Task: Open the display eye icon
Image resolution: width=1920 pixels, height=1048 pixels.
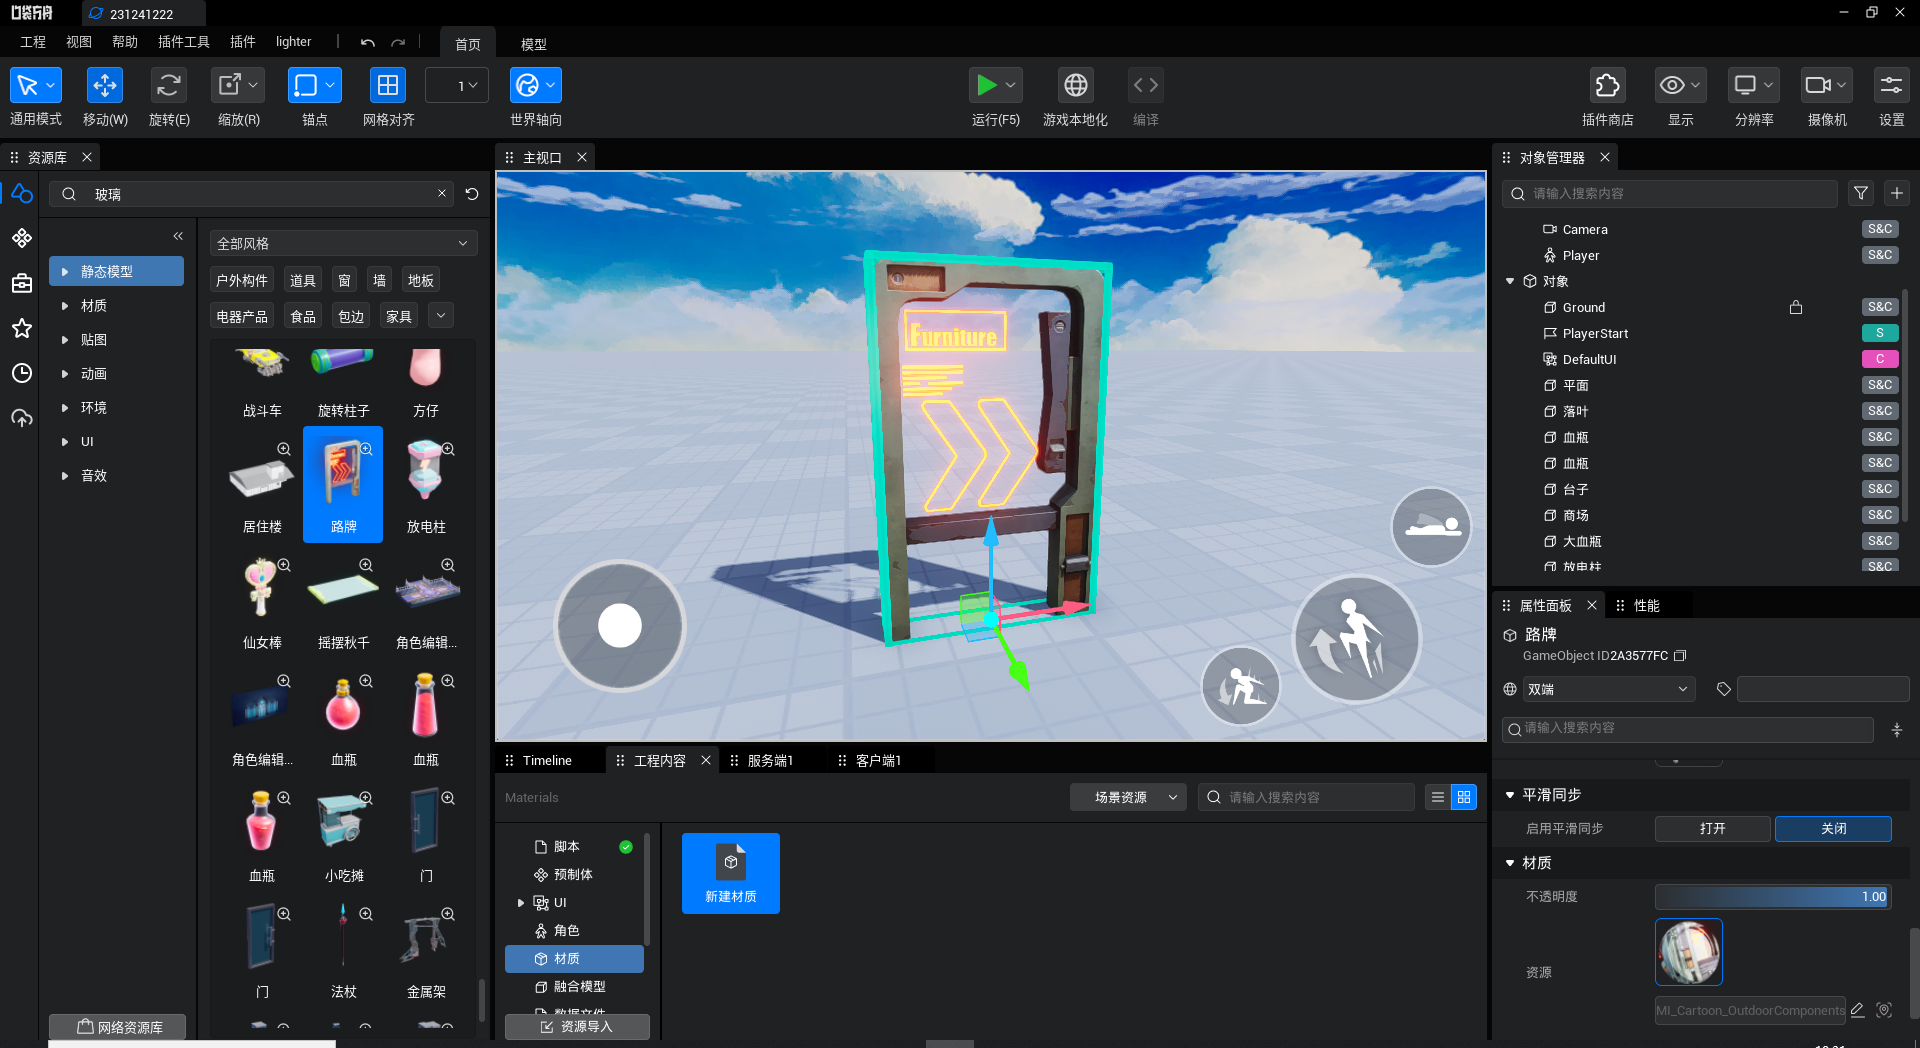Action: click(x=1672, y=86)
